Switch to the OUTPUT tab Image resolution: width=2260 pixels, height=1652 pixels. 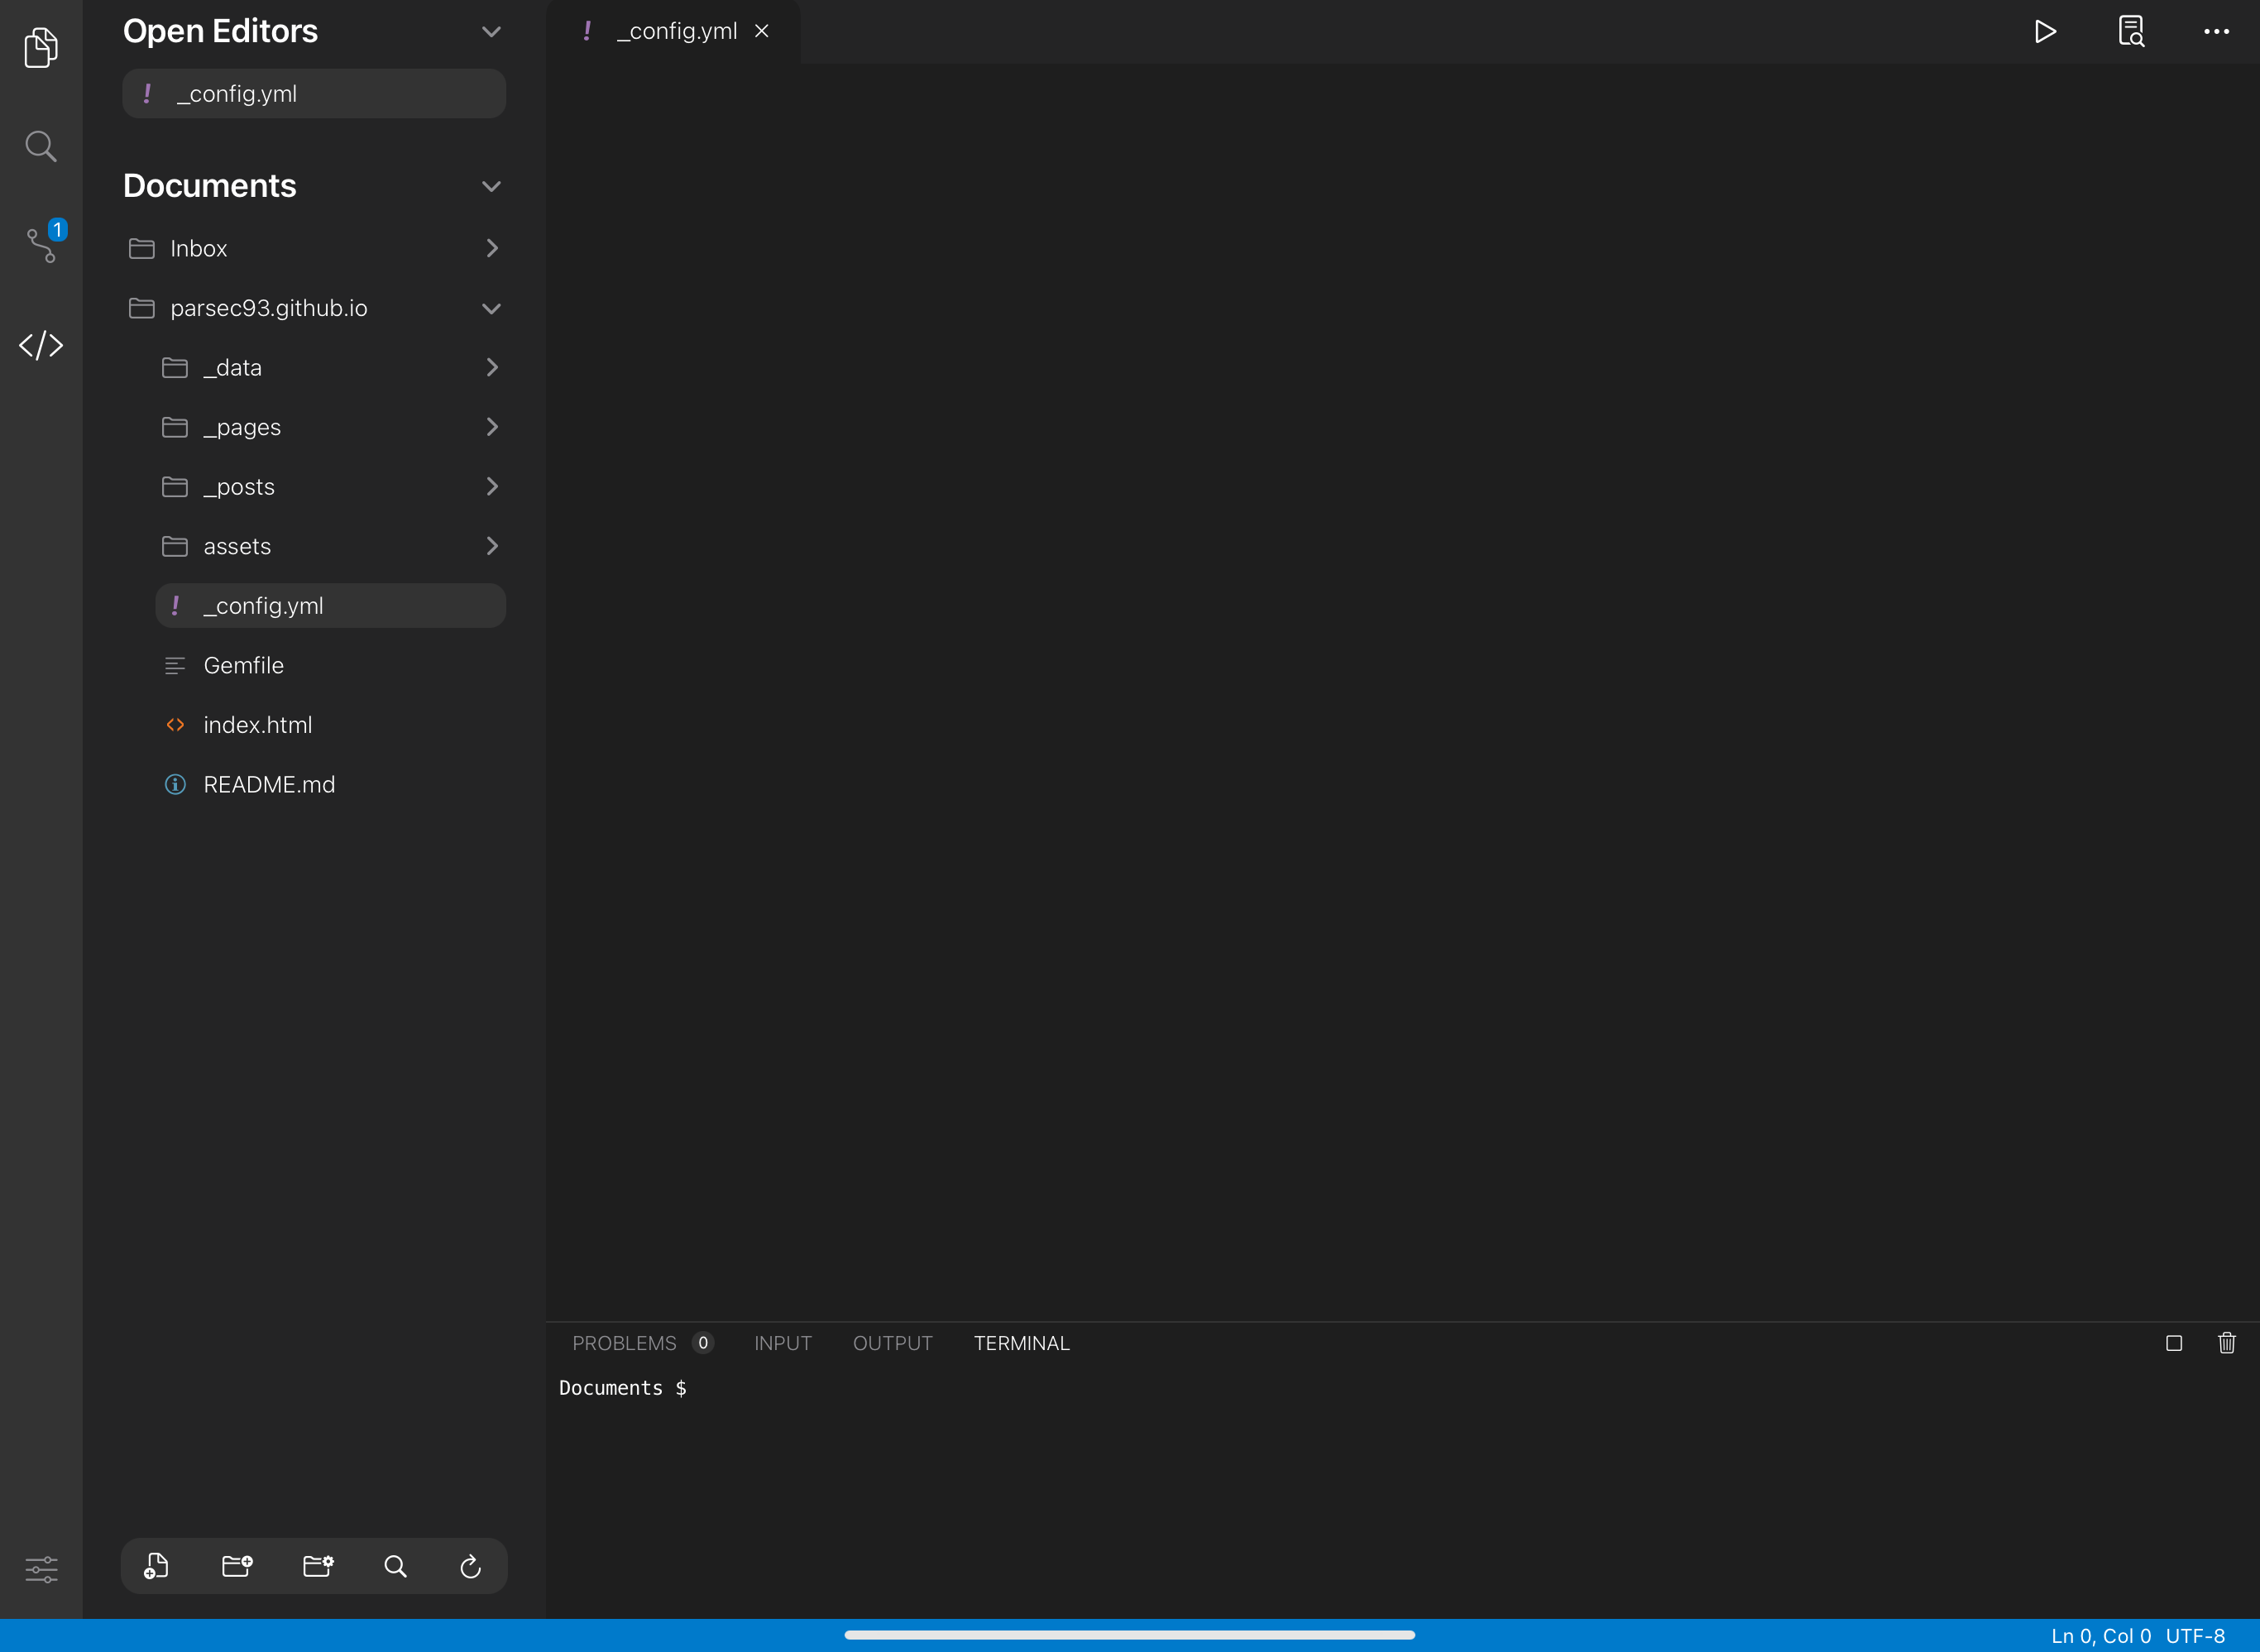tap(892, 1343)
